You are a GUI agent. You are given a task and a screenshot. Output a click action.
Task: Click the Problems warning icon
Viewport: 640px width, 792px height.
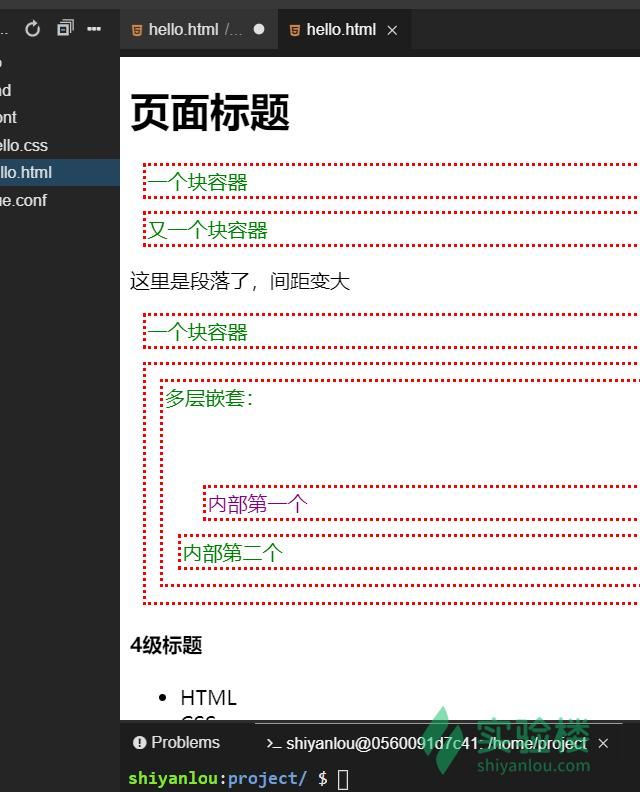(x=139, y=742)
